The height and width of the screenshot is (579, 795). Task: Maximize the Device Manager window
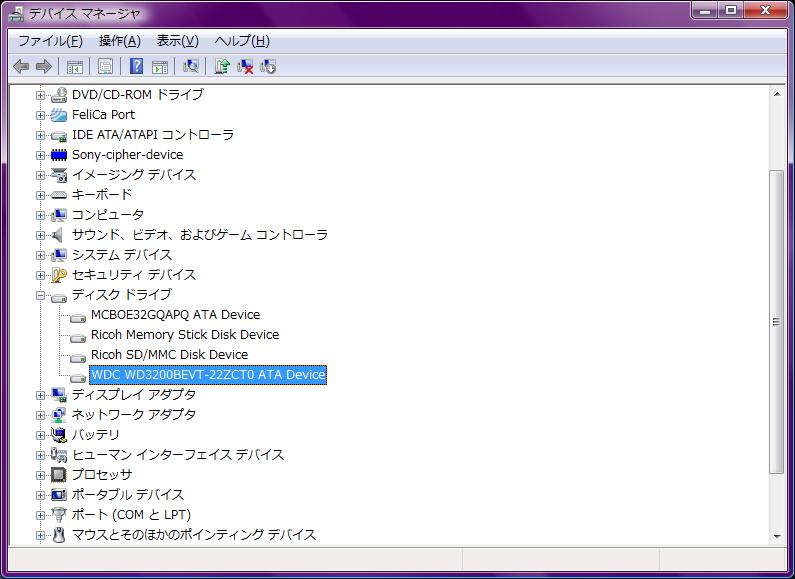(731, 10)
